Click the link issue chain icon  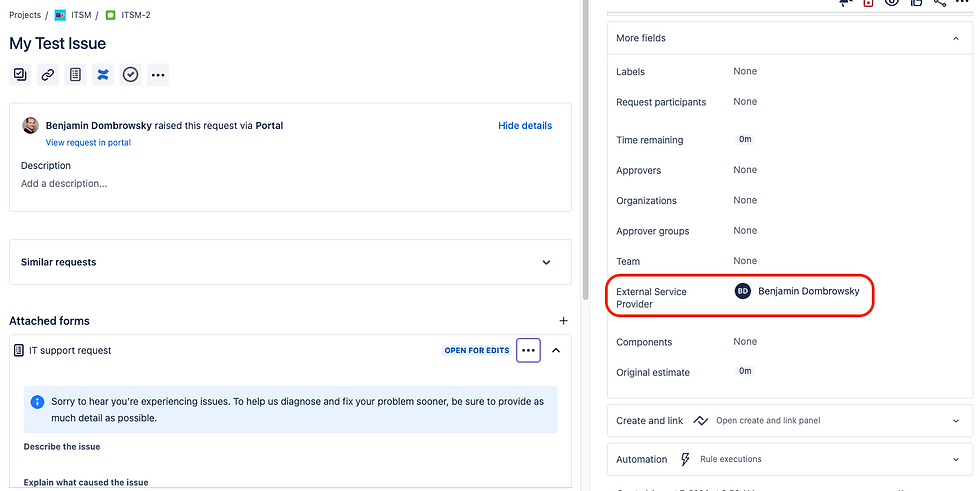[48, 75]
